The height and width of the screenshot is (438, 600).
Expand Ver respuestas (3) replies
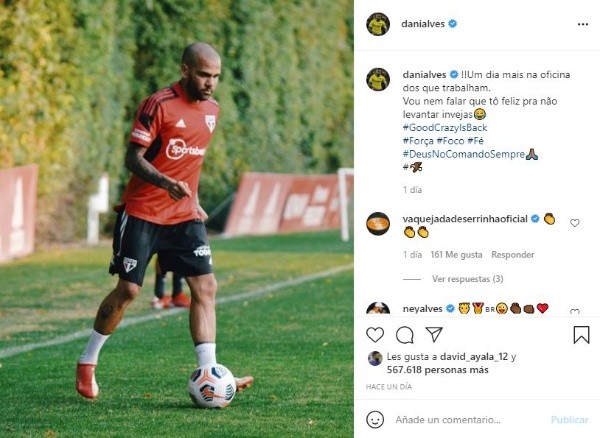point(467,279)
